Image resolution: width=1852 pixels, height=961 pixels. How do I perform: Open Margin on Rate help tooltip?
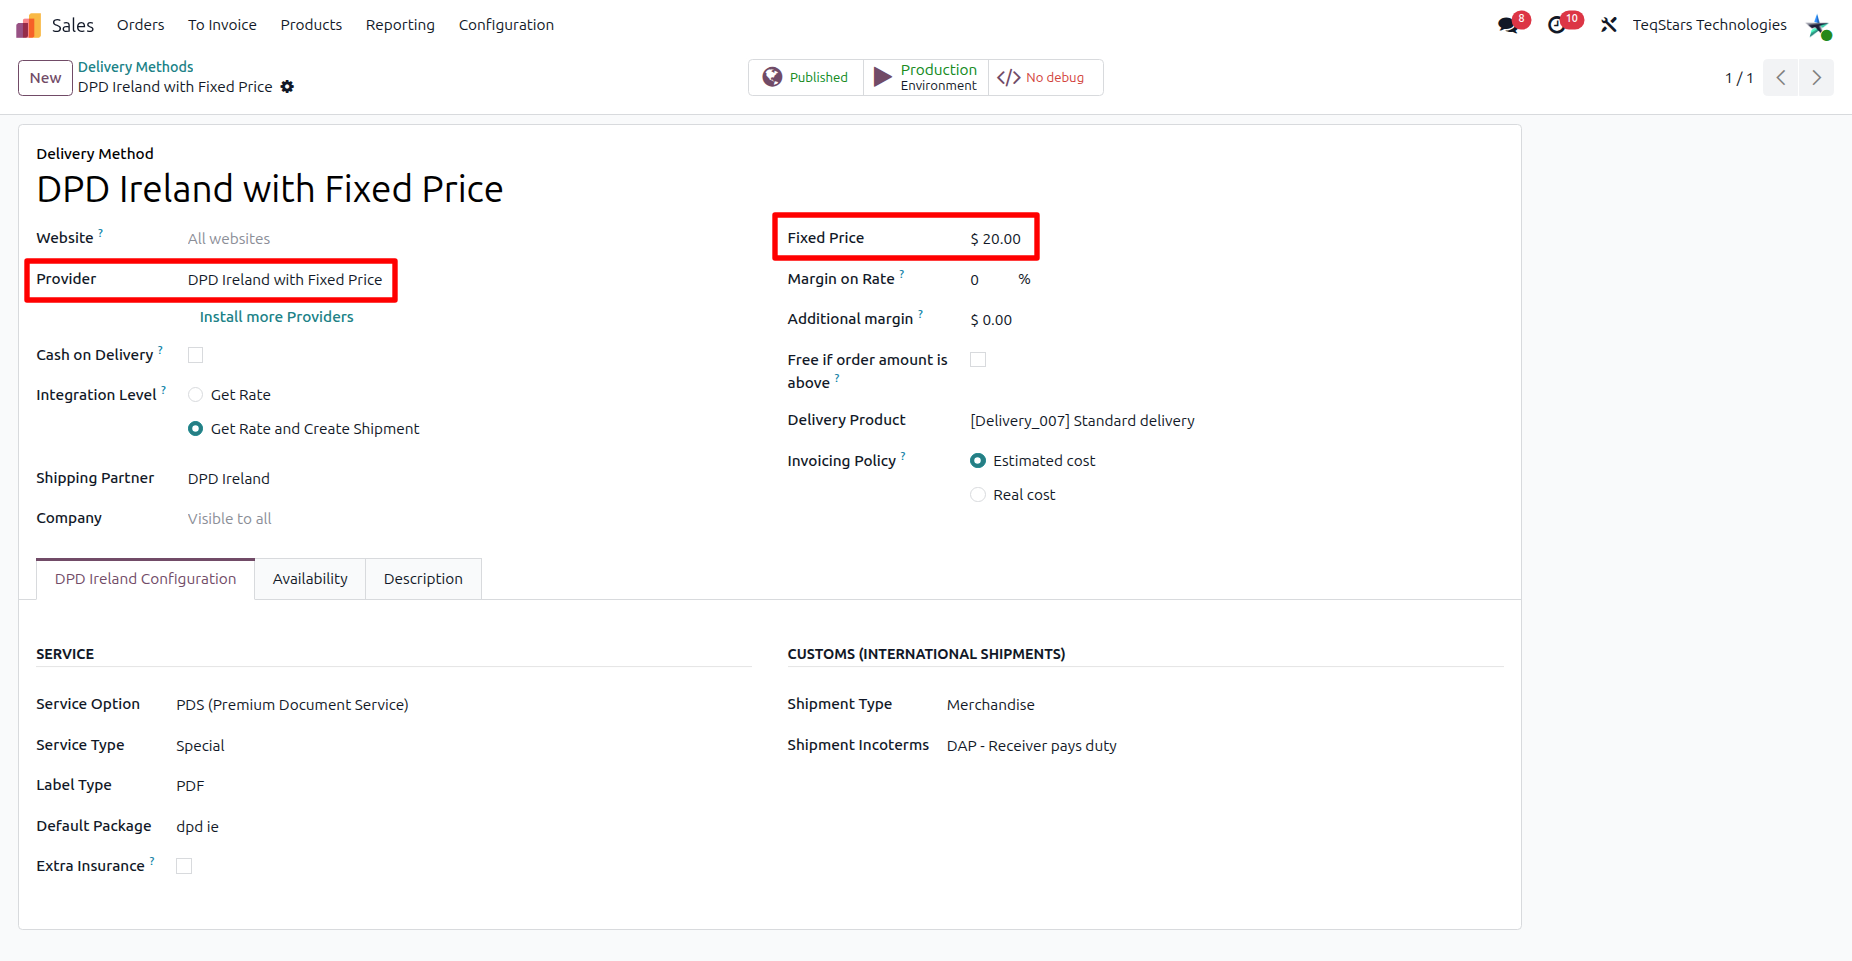coord(902,273)
